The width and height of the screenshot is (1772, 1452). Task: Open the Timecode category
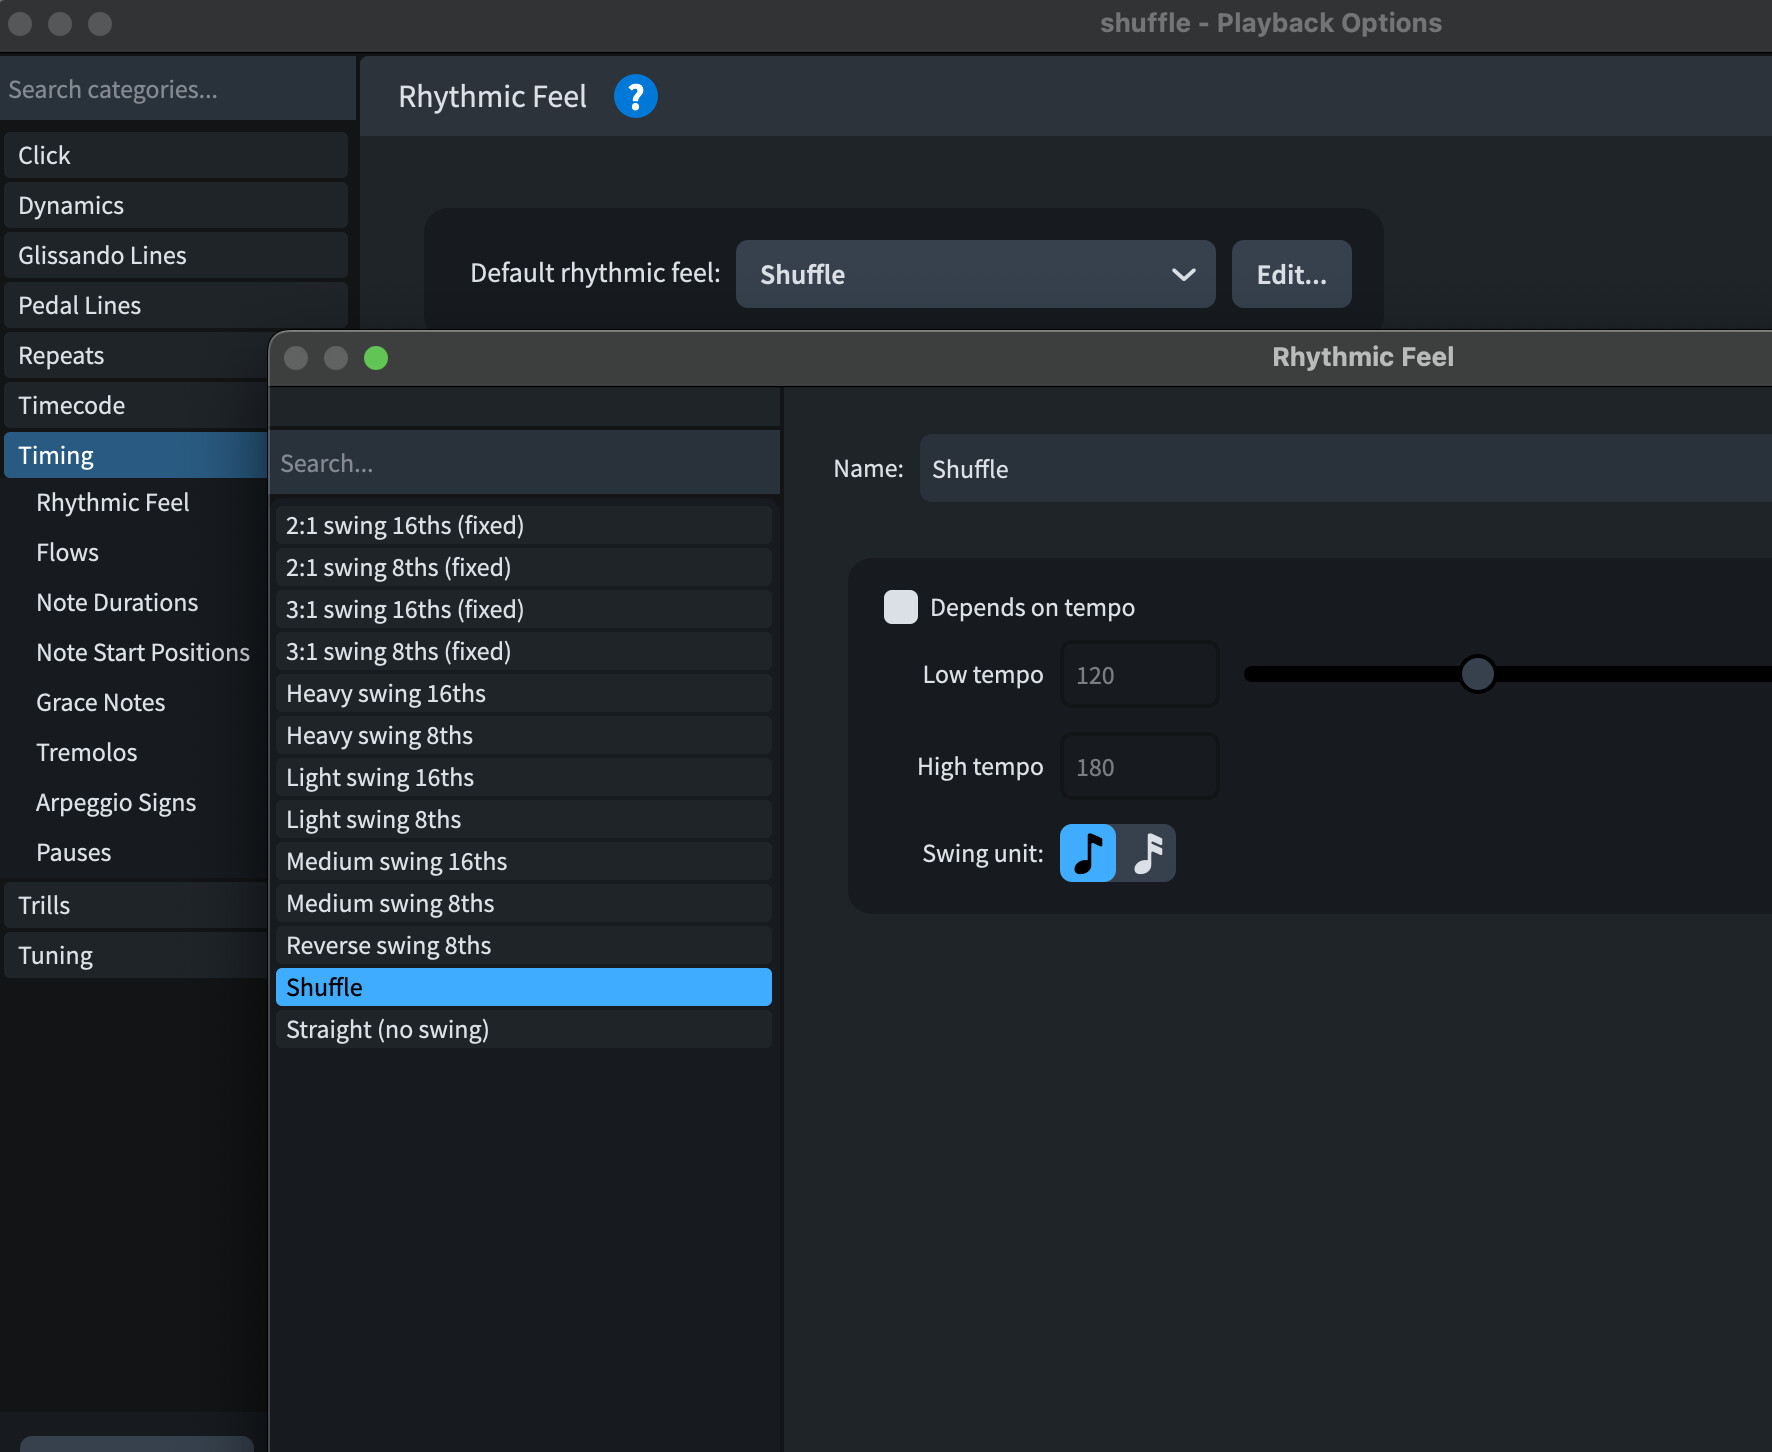coord(136,405)
